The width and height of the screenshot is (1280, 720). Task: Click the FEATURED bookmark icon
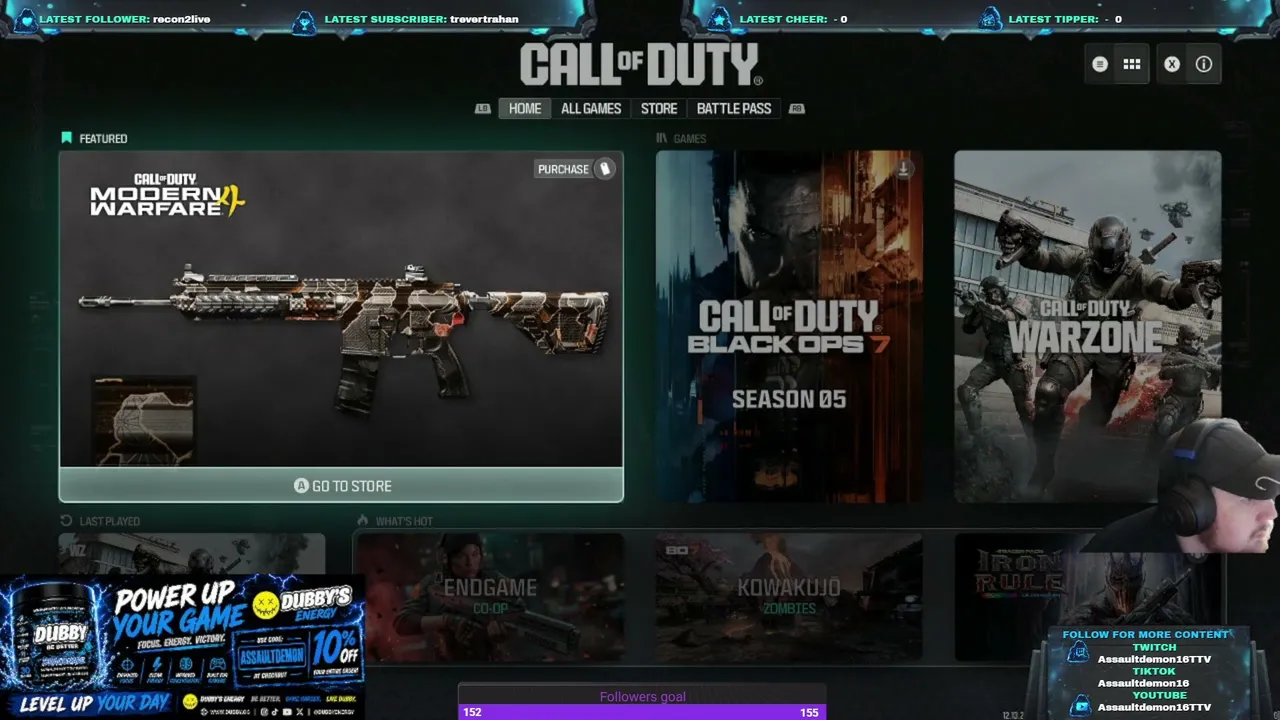tap(66, 138)
